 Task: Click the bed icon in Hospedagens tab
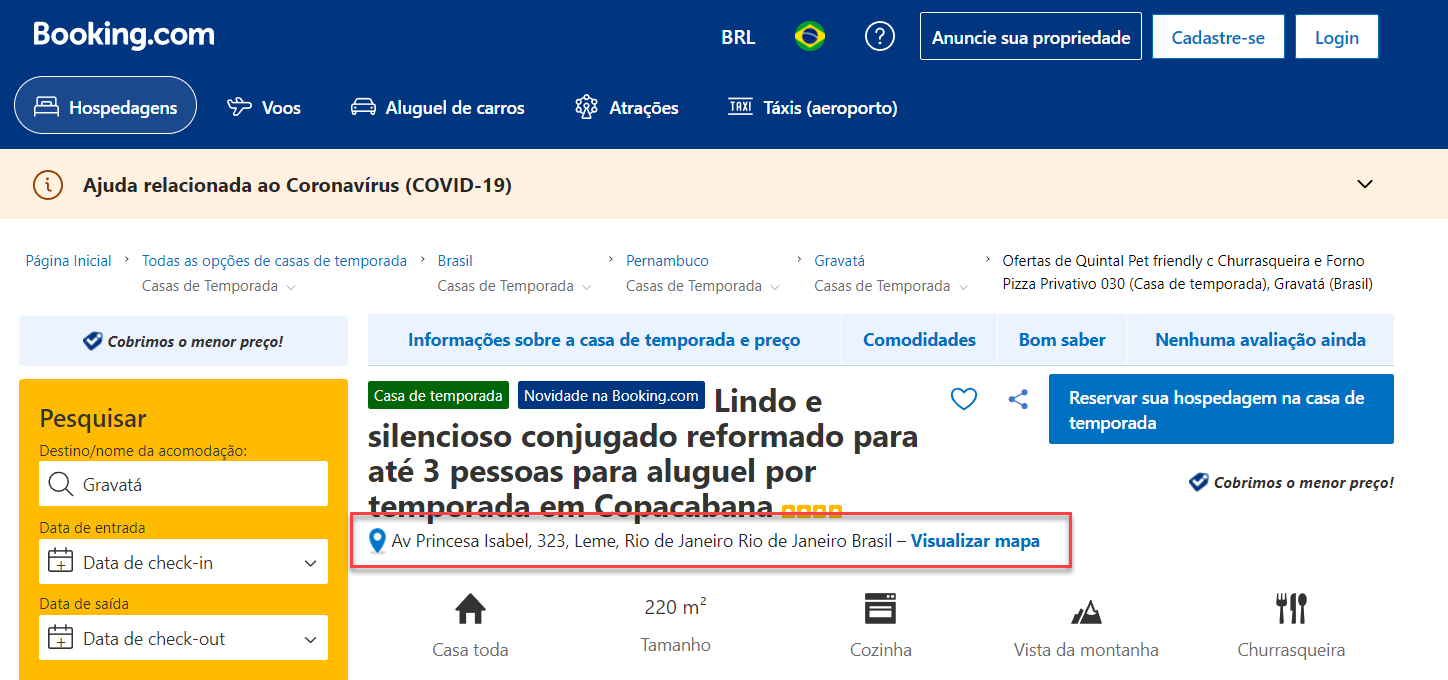(x=47, y=107)
